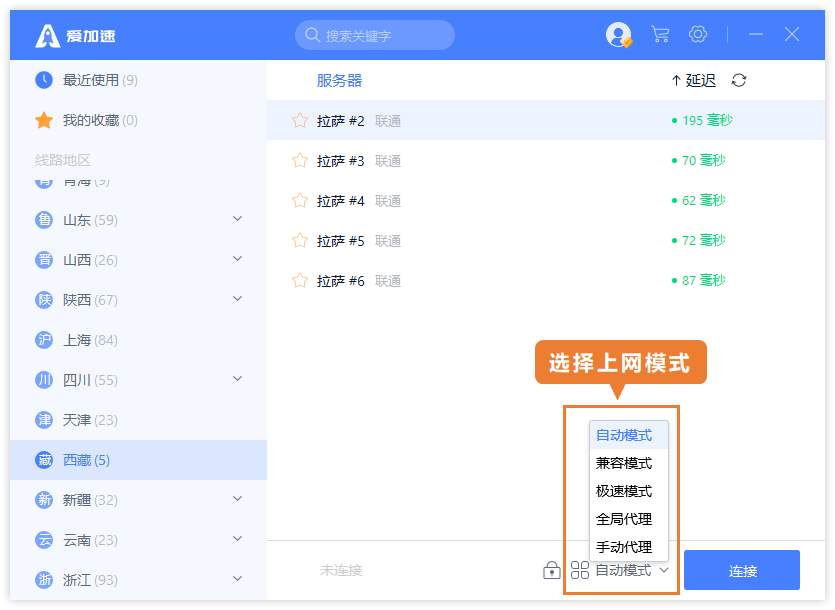Click the 连接 connect button
Screen dimensions: 835x610
point(741,570)
